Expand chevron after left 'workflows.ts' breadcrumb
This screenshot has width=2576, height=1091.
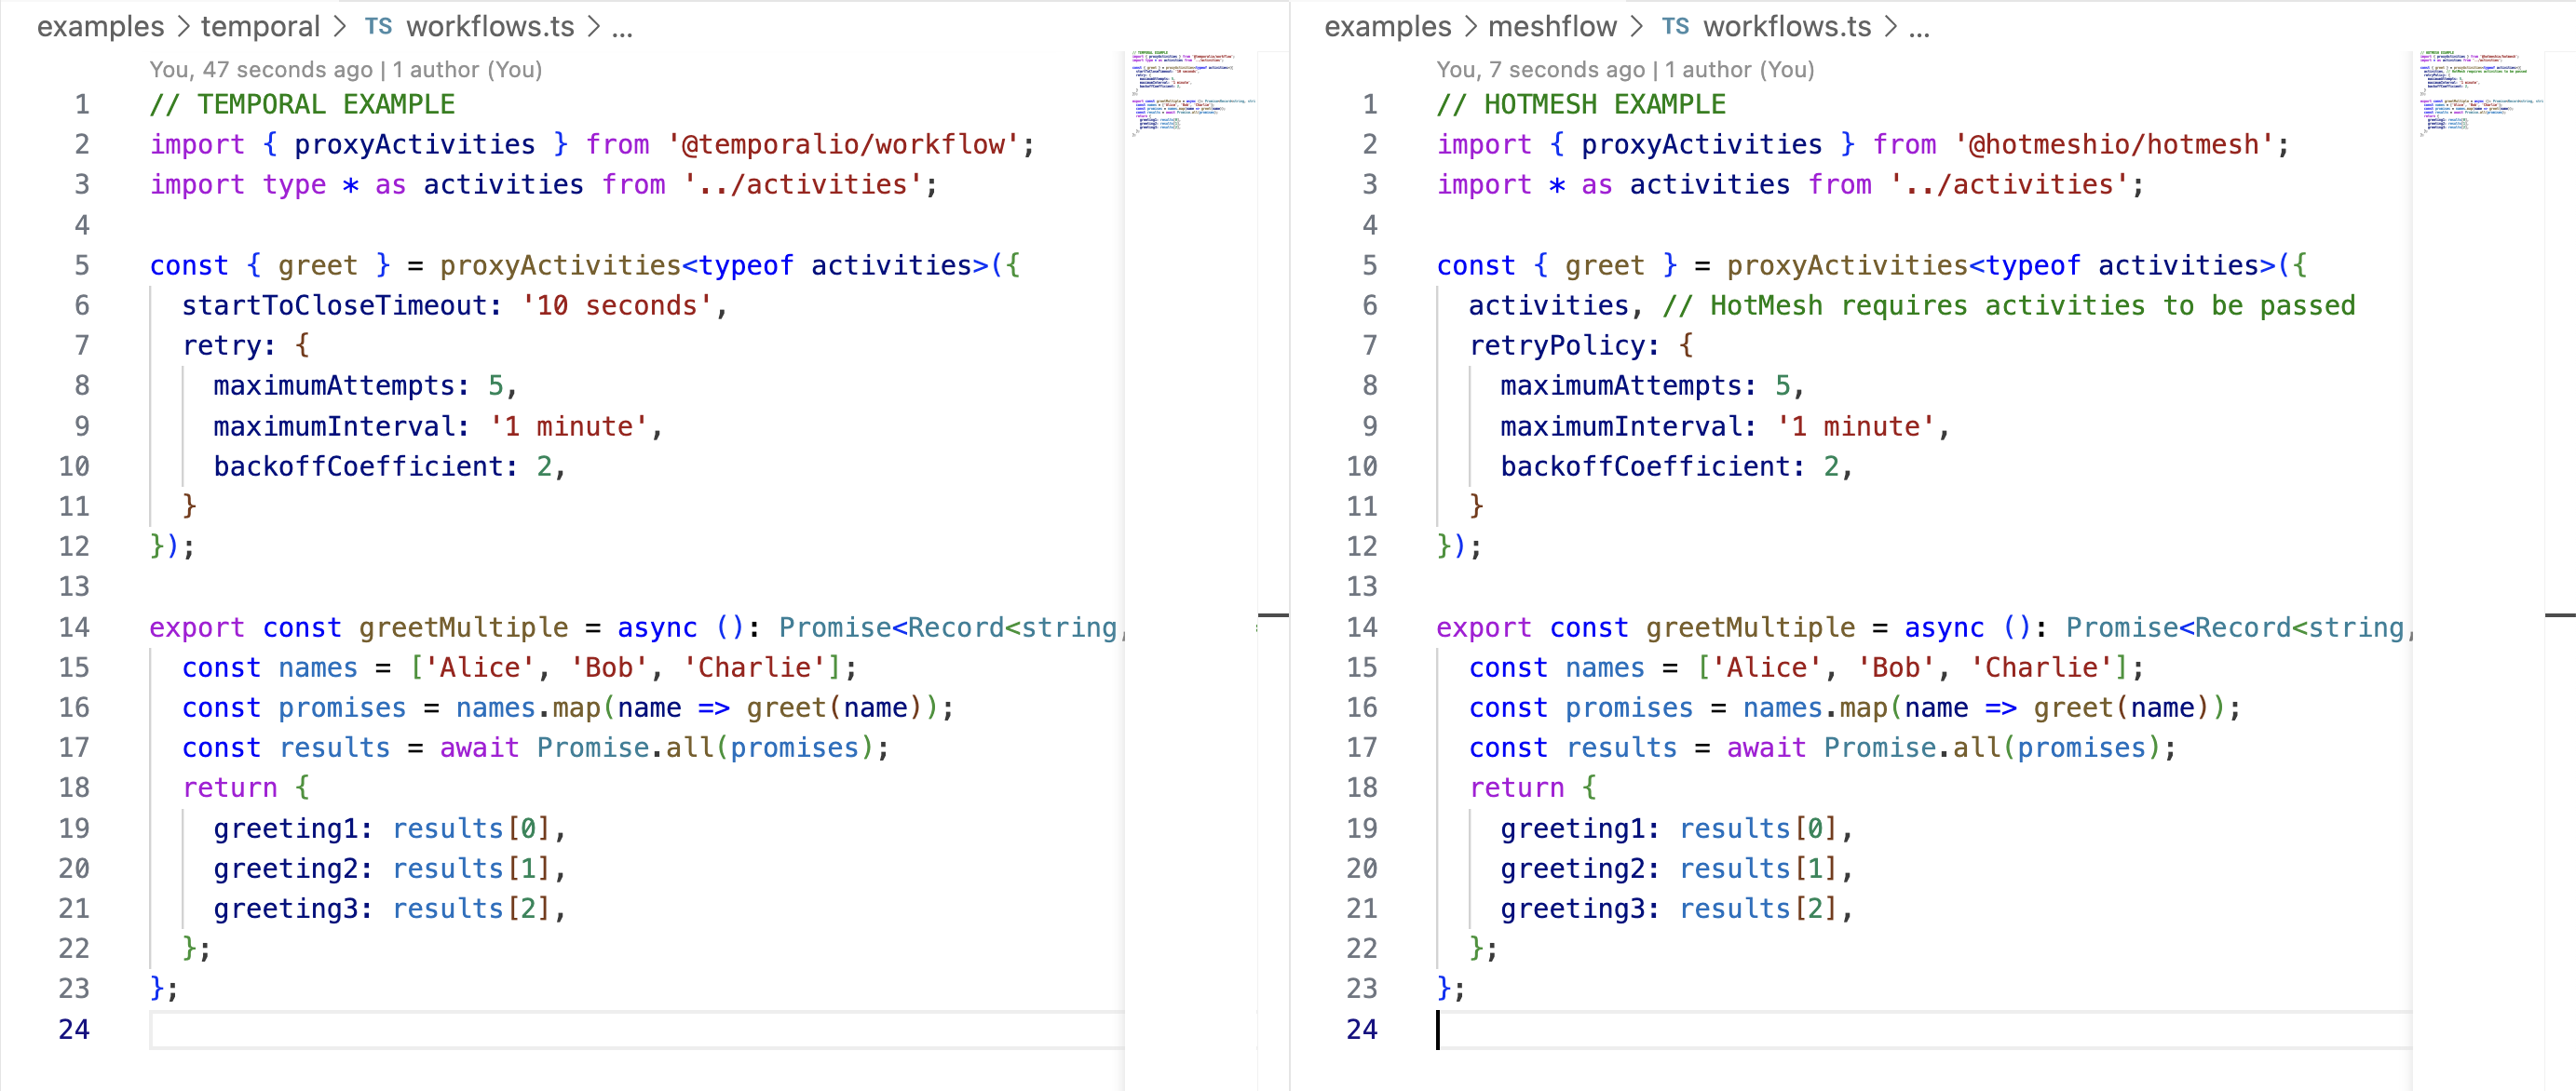coord(593,27)
